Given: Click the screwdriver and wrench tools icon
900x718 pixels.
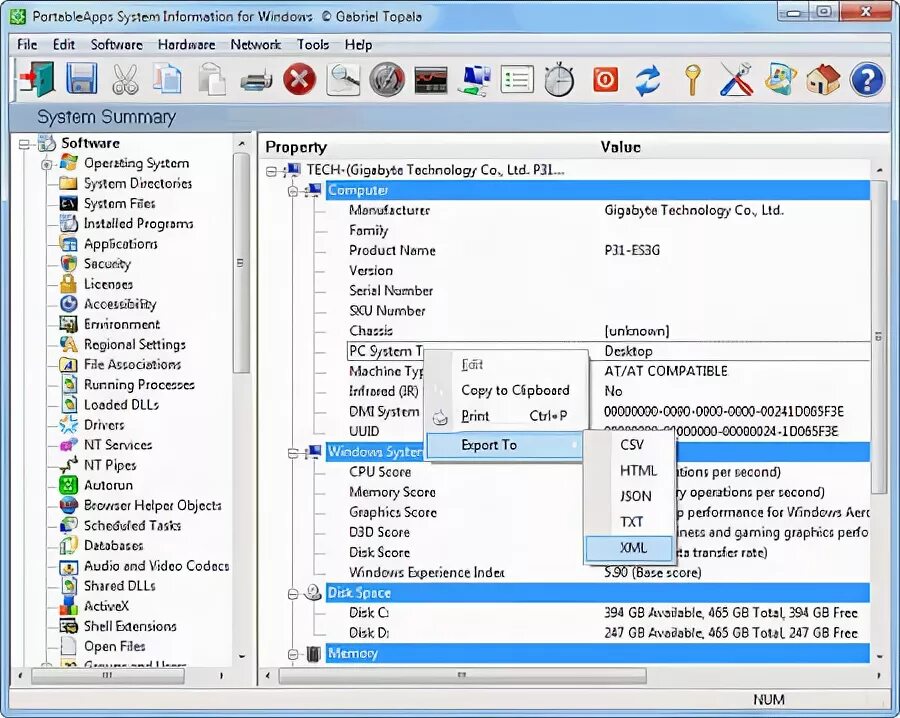Looking at the screenshot, I should (x=736, y=79).
